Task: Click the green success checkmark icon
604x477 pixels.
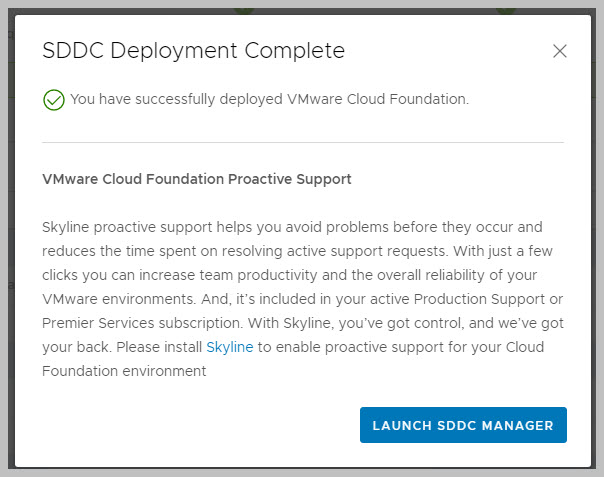Action: (x=54, y=100)
